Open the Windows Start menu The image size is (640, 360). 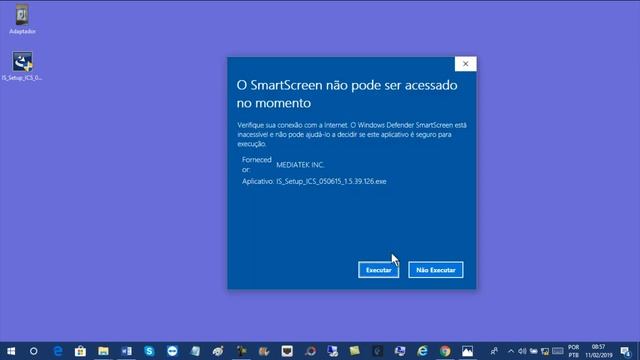tap(11, 351)
